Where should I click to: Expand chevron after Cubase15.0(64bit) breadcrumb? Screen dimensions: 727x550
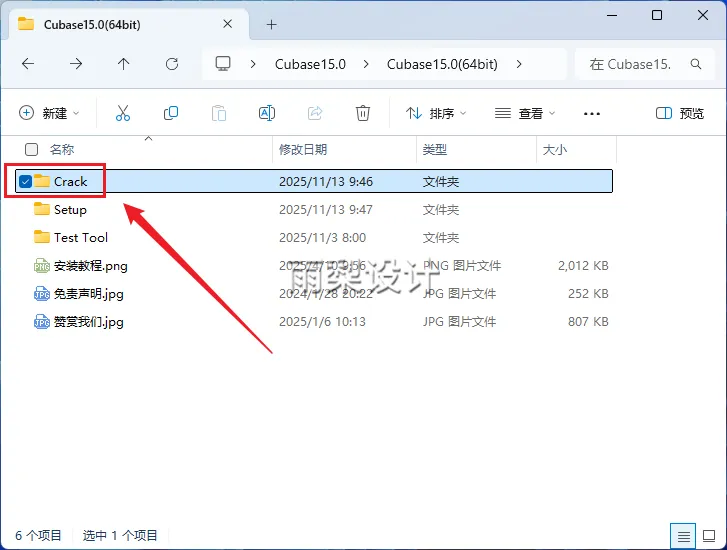click(x=519, y=64)
